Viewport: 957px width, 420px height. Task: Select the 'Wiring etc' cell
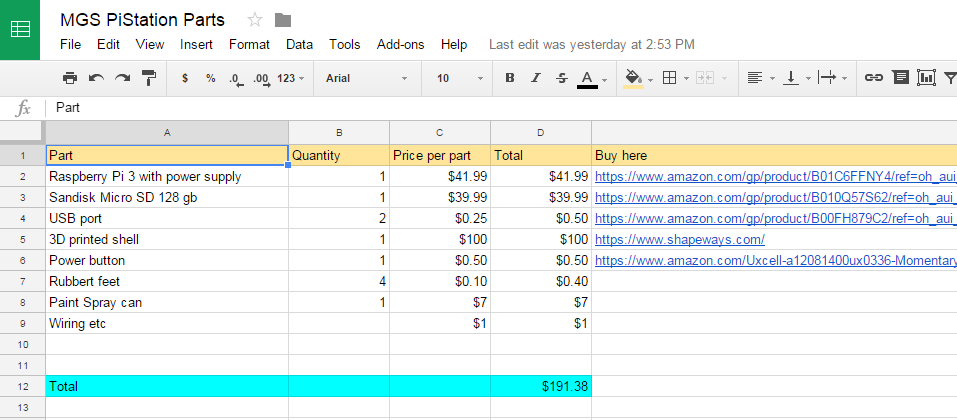pyautogui.click(x=167, y=323)
